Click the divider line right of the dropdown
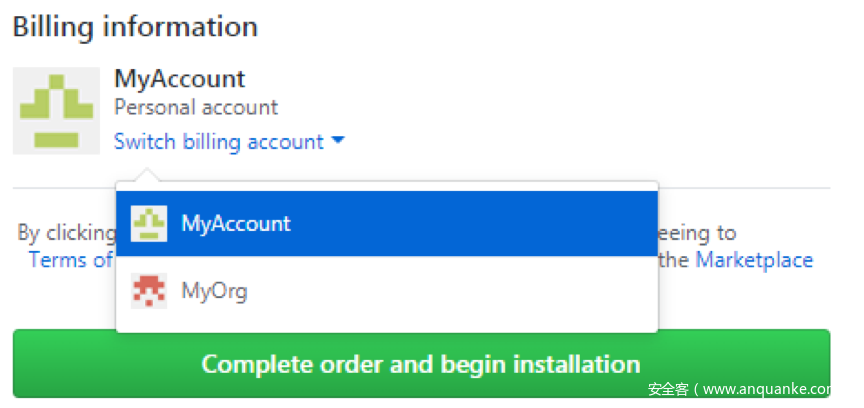 (744, 187)
